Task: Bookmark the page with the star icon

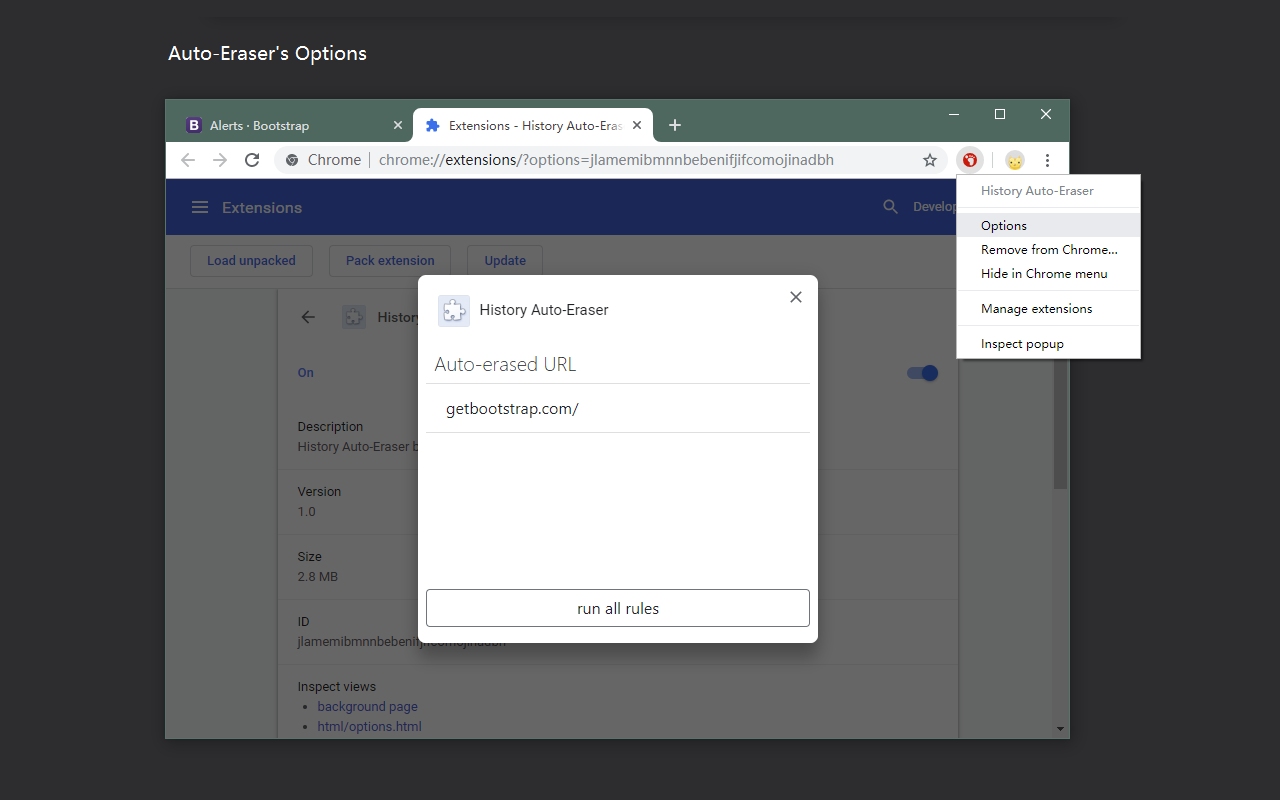Action: point(930,160)
